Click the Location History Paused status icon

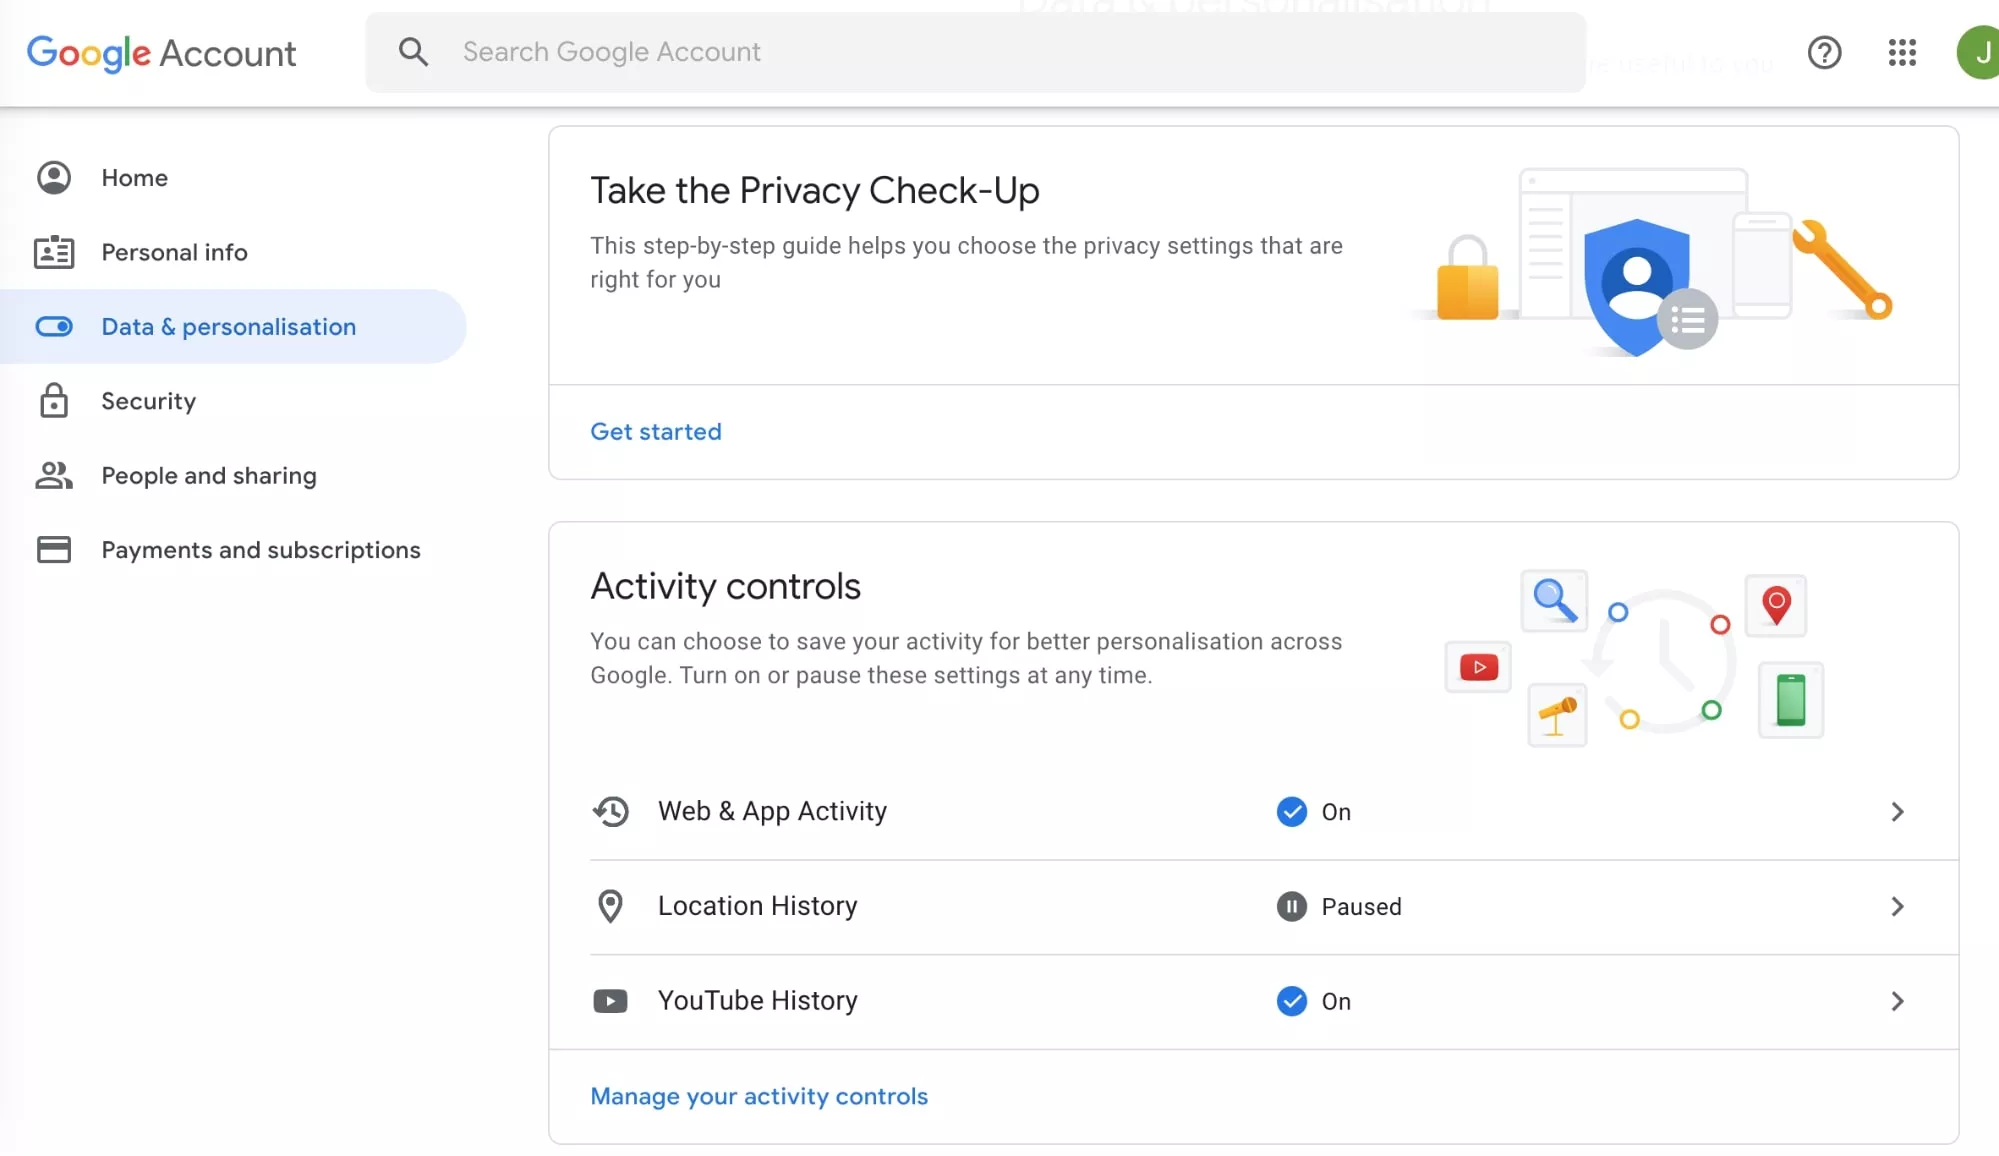(1292, 906)
